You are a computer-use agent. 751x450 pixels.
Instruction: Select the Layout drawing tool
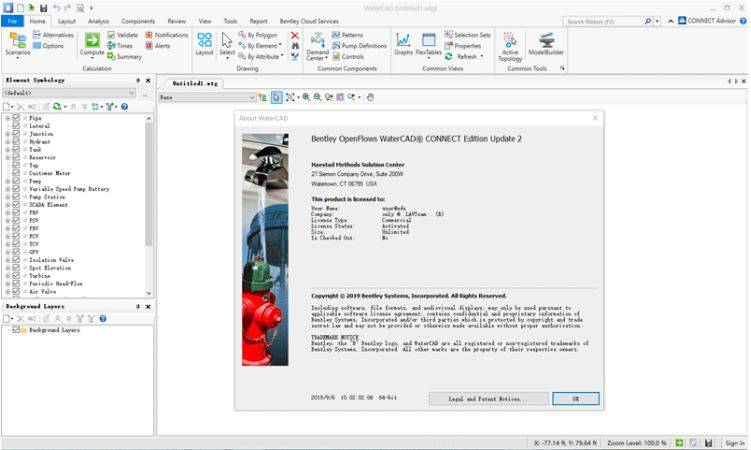205,44
